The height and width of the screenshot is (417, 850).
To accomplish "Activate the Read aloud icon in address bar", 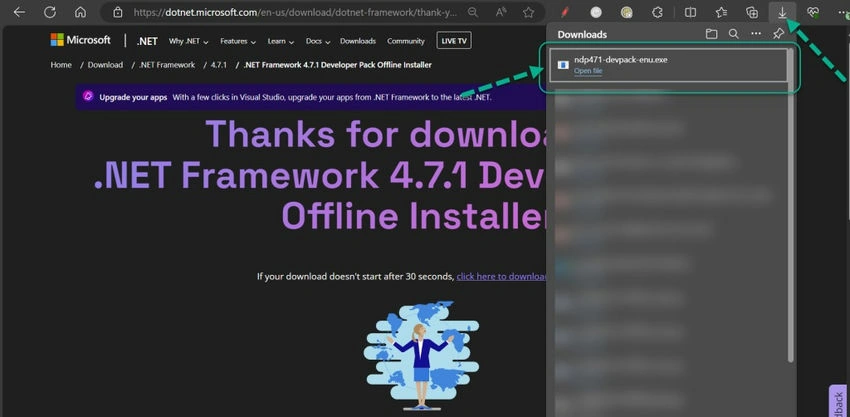I will [x=501, y=12].
